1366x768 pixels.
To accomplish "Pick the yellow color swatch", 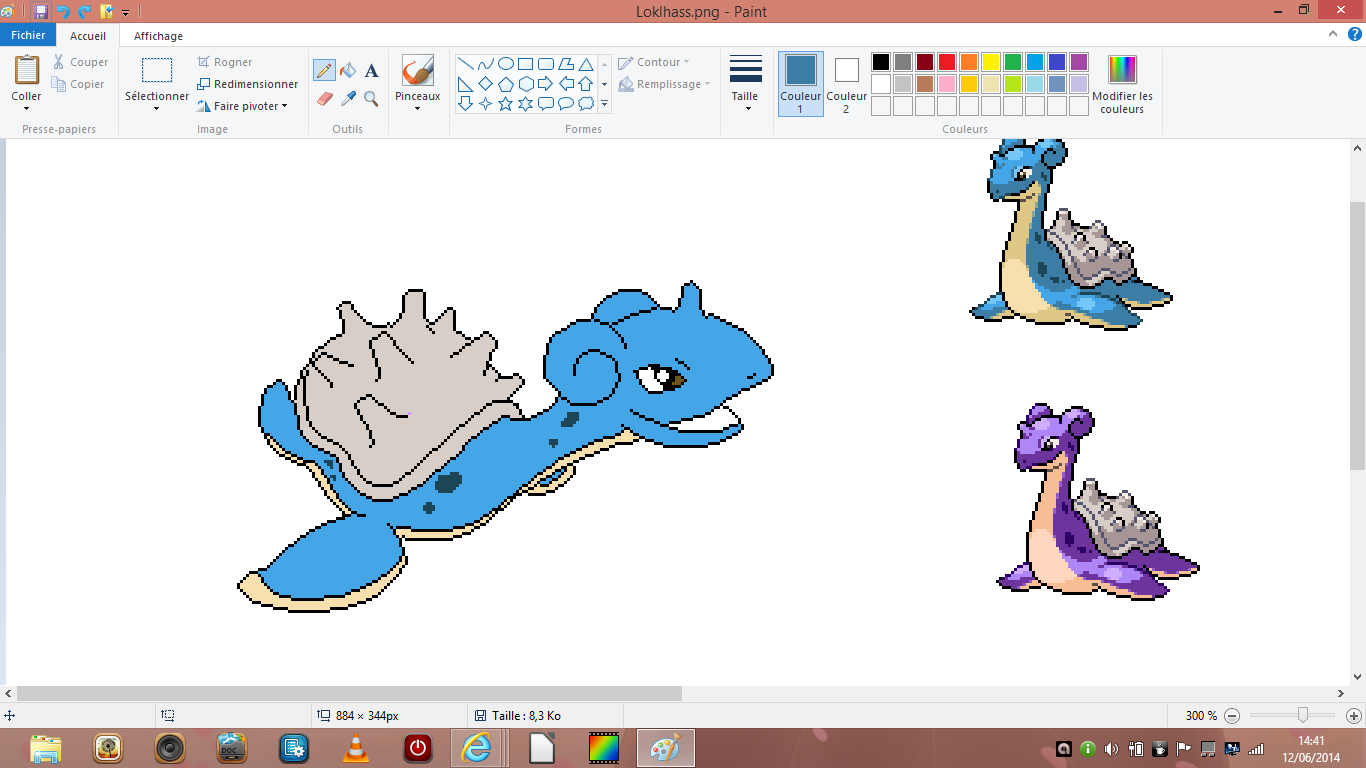I will tap(991, 62).
